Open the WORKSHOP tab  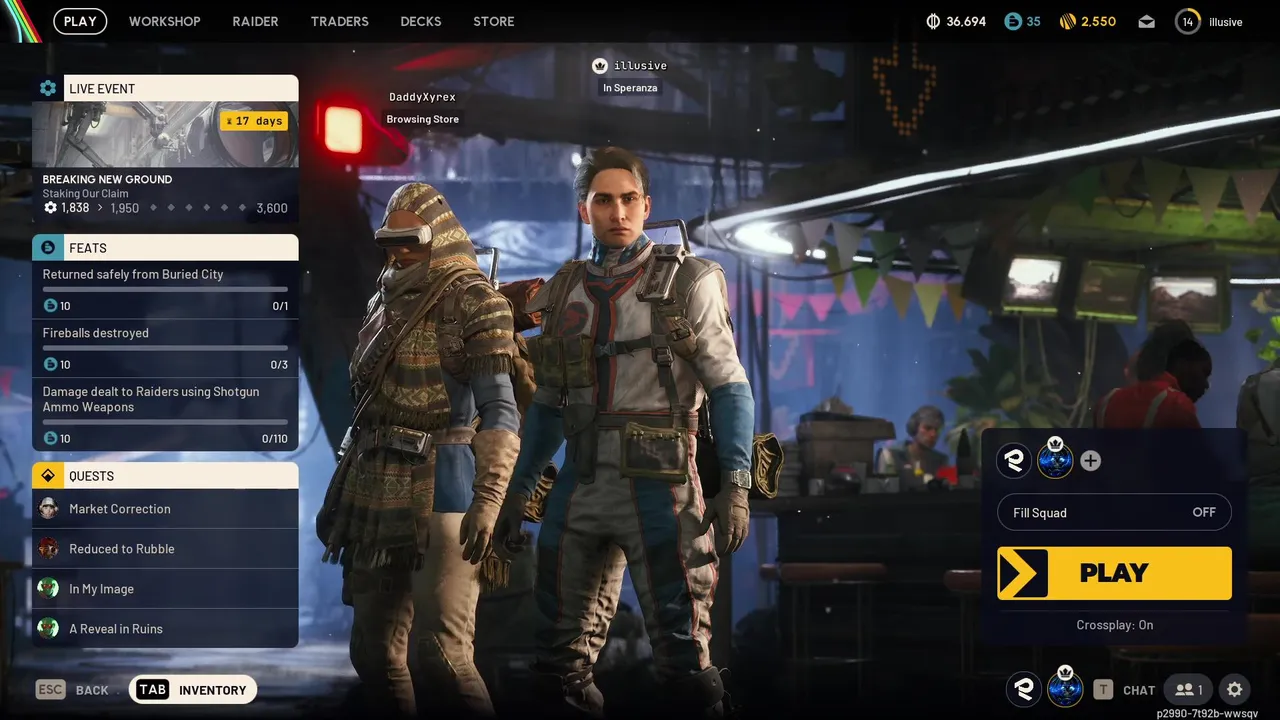[165, 21]
